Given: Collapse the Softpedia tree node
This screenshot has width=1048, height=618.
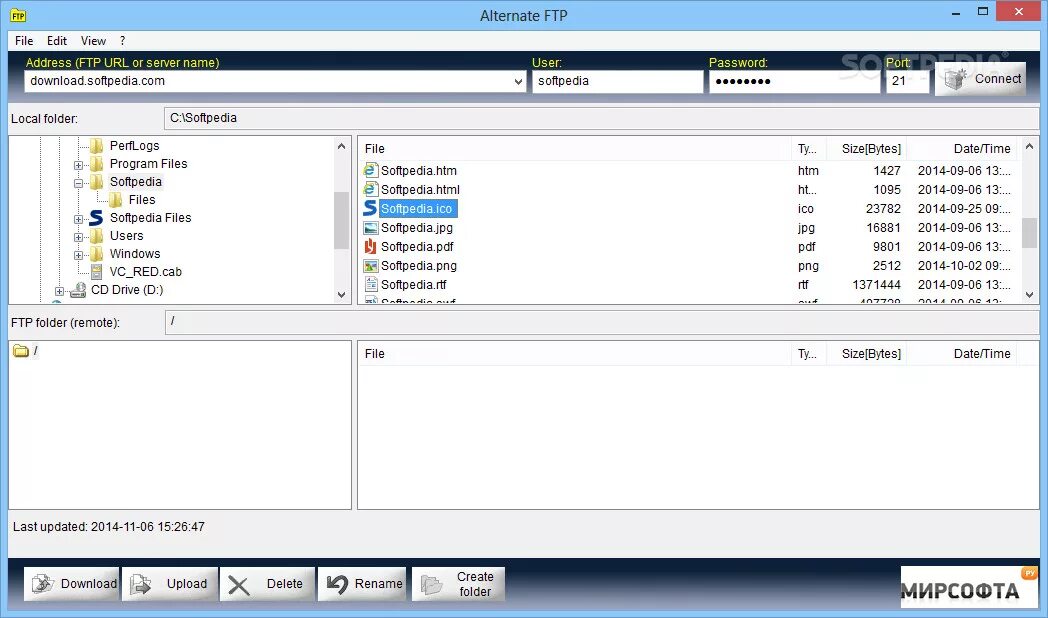Looking at the screenshot, I should click(78, 183).
